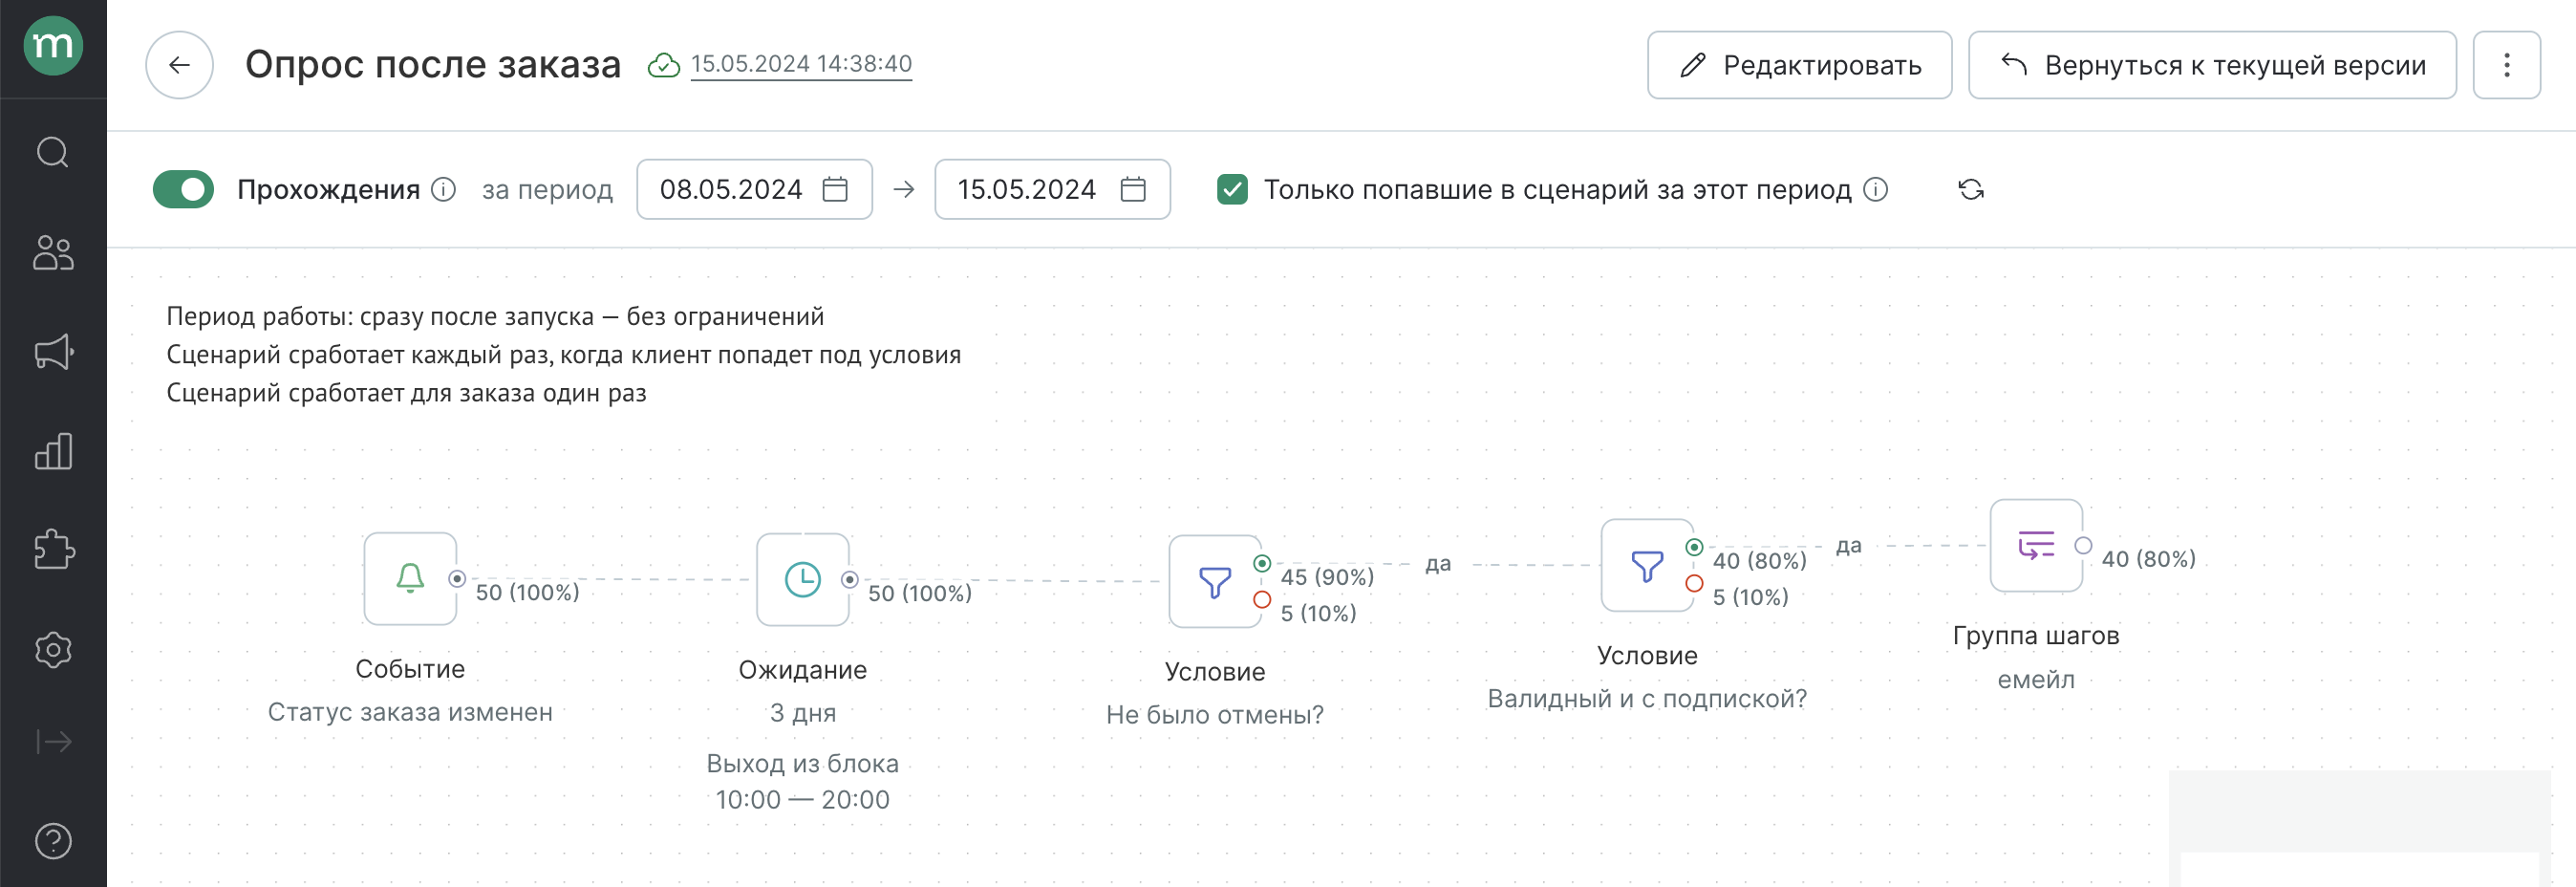The width and height of the screenshot is (2576, 887).
Task: Click output connector of Событие block
Action: click(x=457, y=579)
